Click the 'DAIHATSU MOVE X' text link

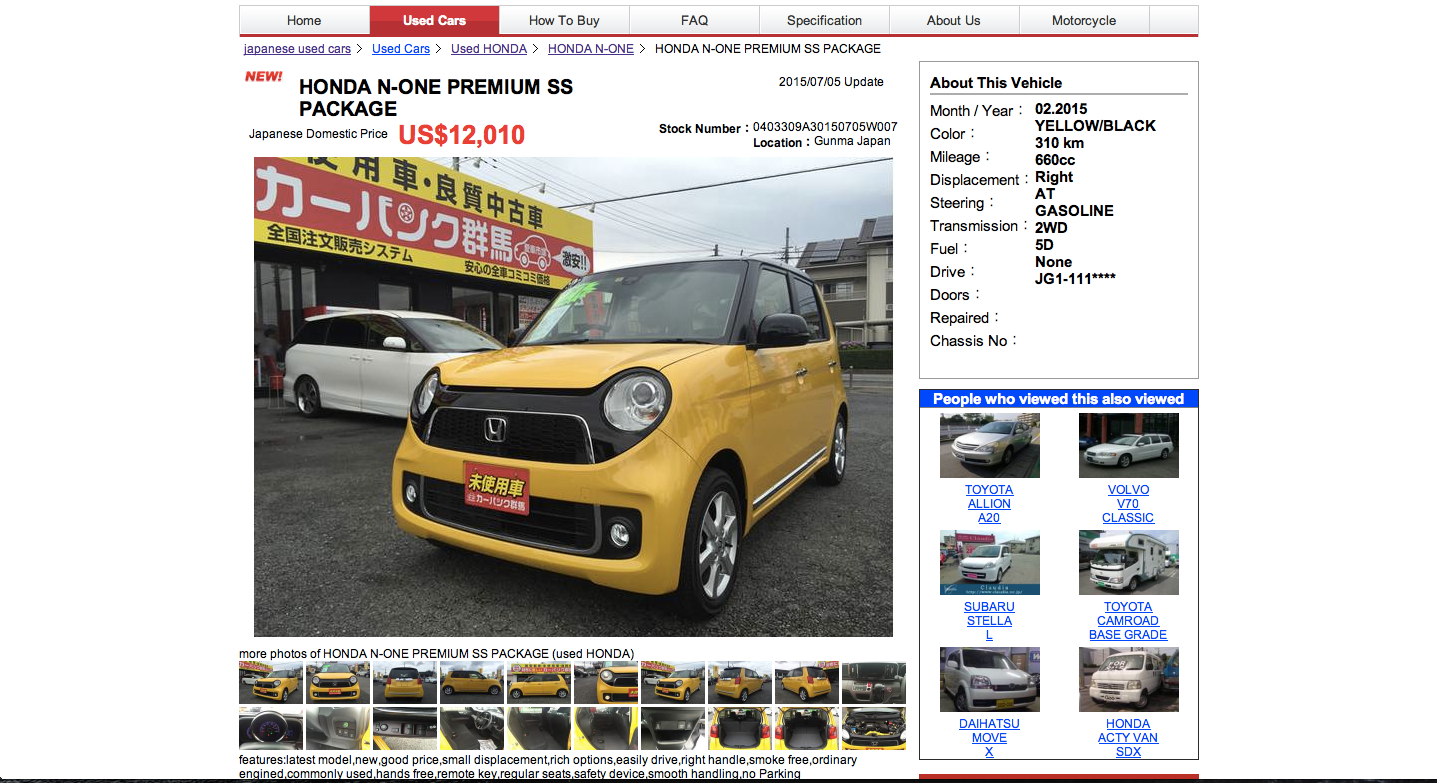pos(989,738)
